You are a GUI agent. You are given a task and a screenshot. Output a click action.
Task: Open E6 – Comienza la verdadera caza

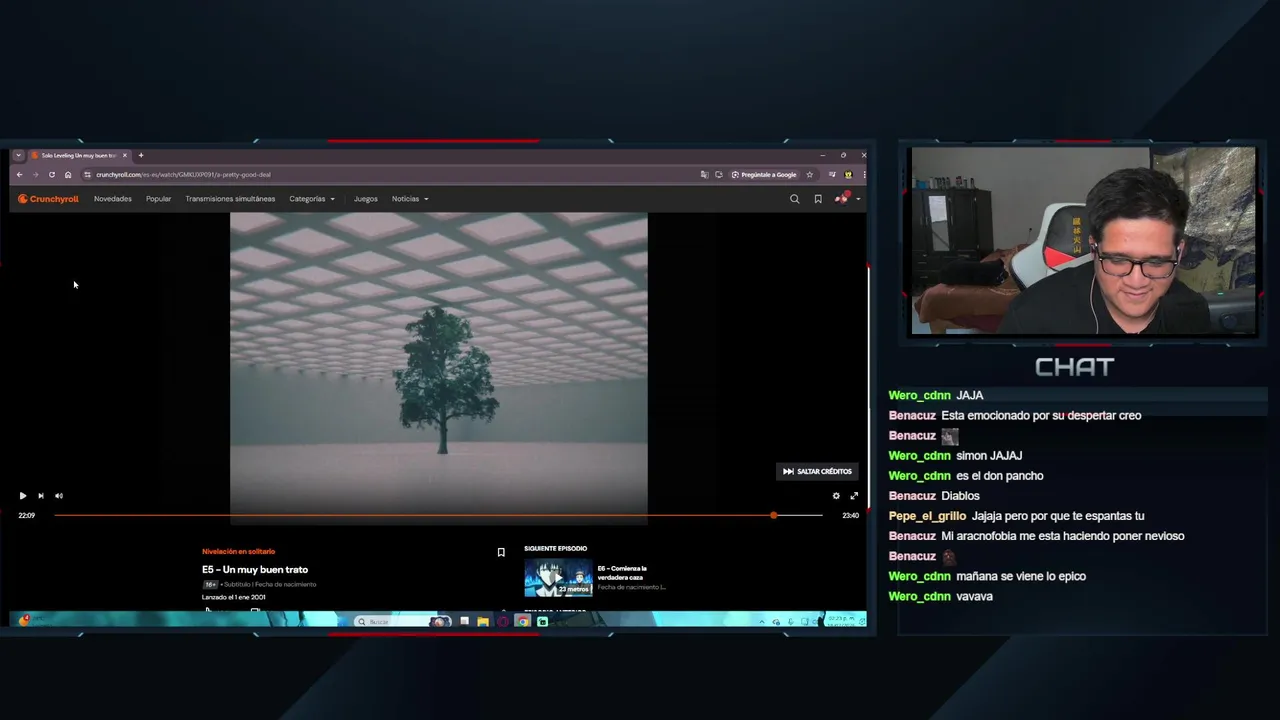click(622, 572)
